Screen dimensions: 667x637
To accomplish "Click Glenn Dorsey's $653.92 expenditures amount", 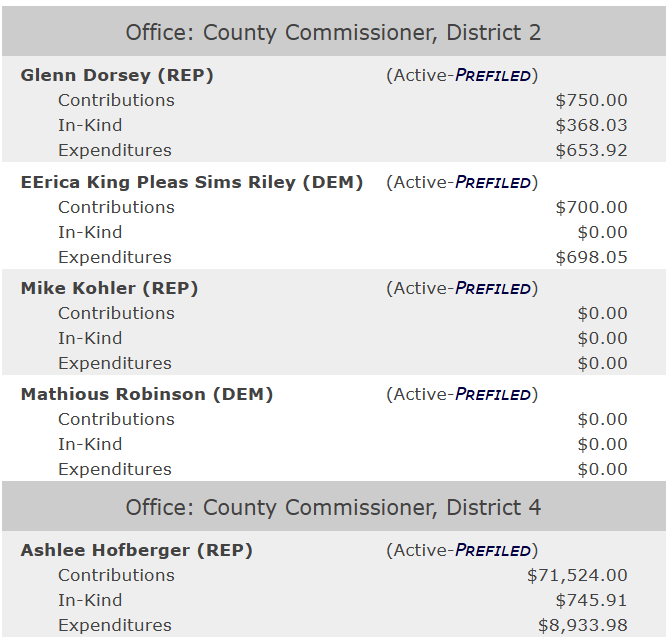I will (591, 150).
